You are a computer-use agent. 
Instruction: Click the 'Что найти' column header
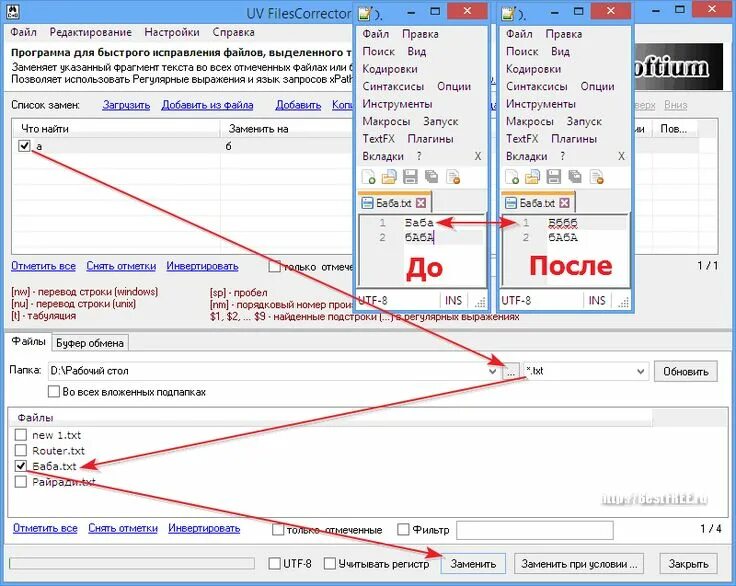coord(115,128)
